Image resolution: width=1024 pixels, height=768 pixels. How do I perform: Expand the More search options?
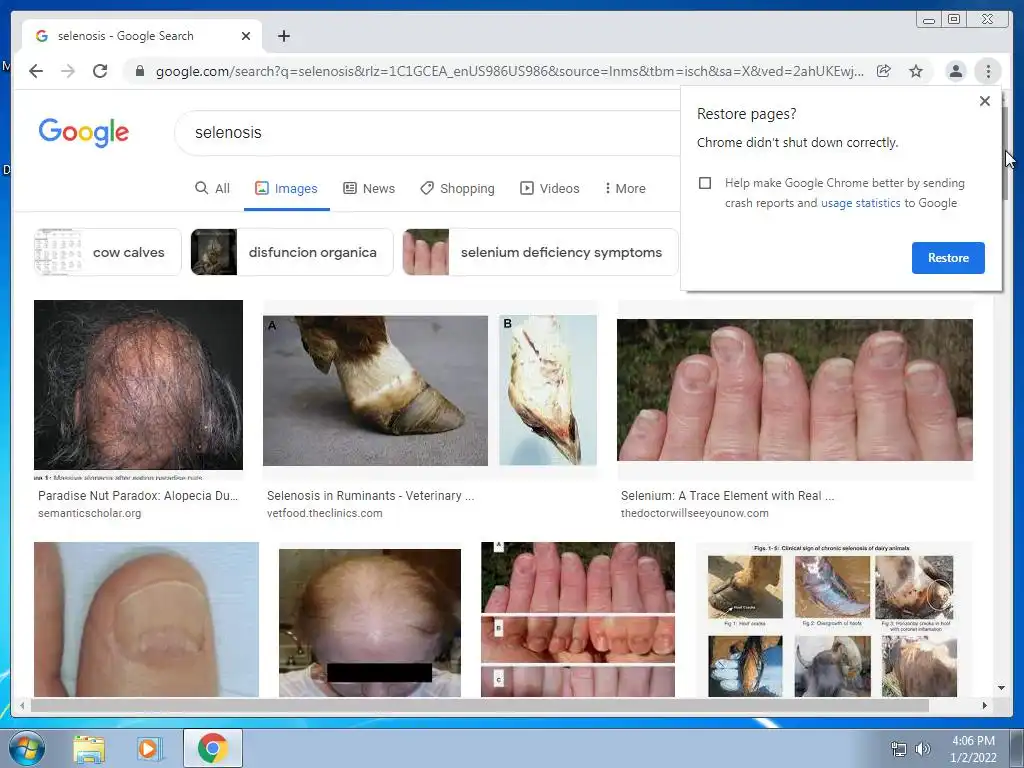[625, 188]
